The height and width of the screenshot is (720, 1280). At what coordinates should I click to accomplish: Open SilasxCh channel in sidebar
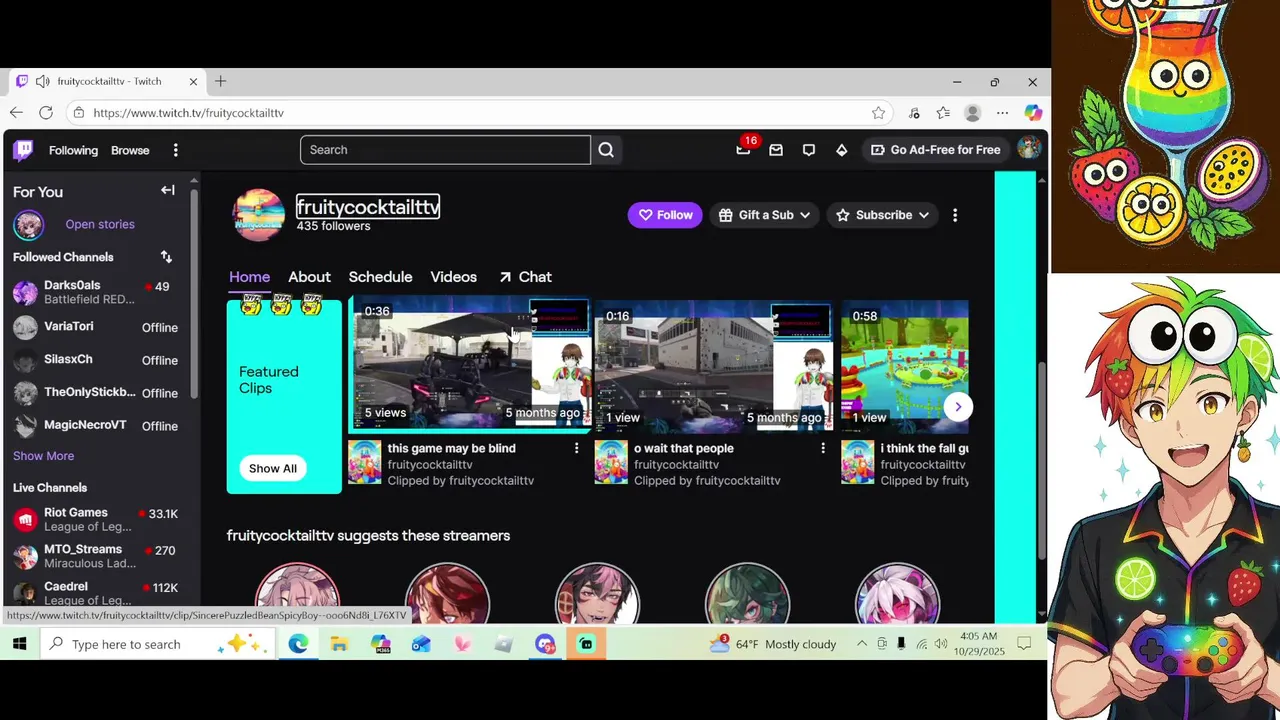[97, 360]
